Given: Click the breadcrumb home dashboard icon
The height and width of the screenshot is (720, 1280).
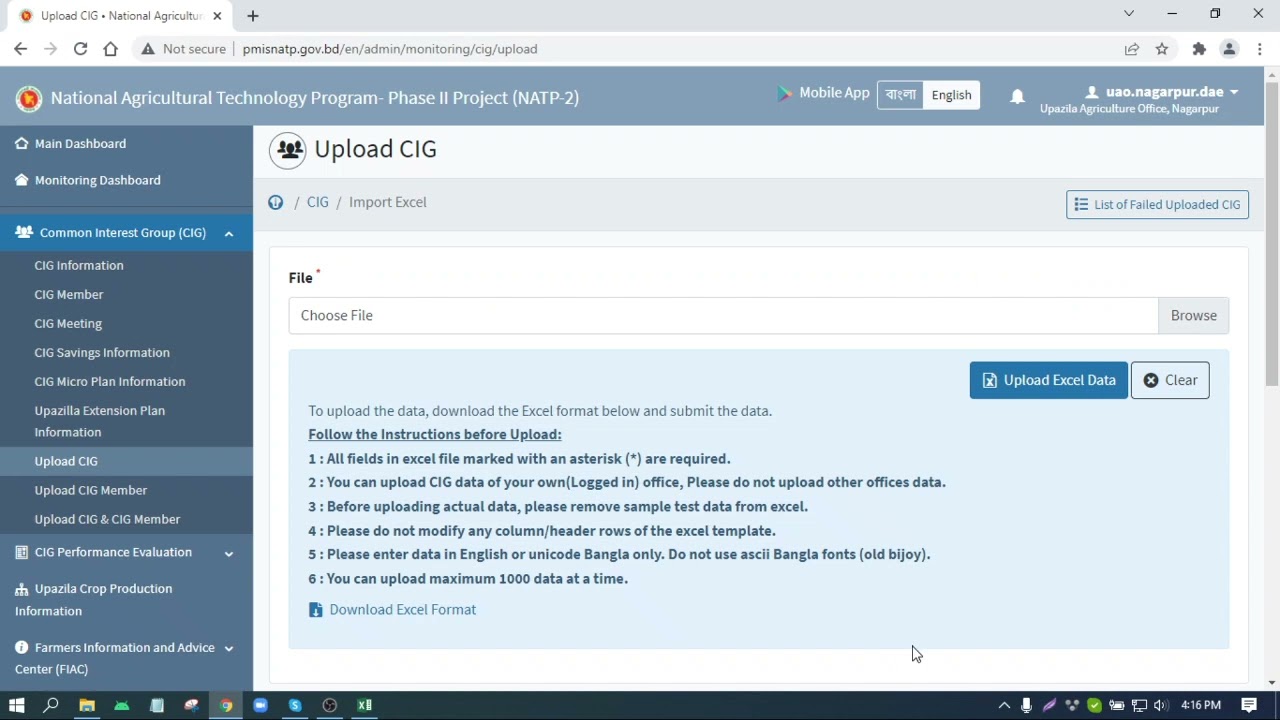Looking at the screenshot, I should [276, 202].
